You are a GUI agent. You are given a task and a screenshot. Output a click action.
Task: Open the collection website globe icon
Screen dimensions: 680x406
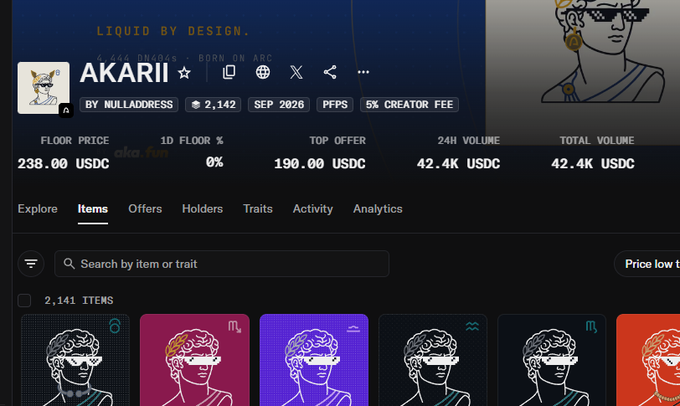pos(263,72)
